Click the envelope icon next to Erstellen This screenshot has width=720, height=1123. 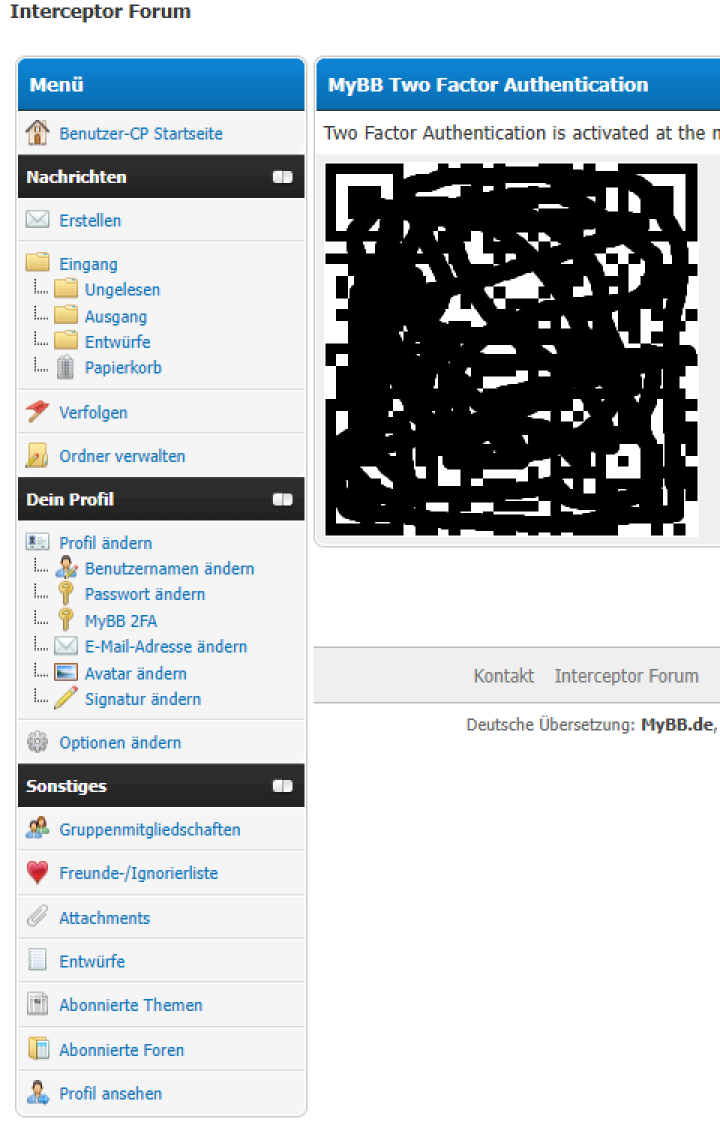coord(37,219)
